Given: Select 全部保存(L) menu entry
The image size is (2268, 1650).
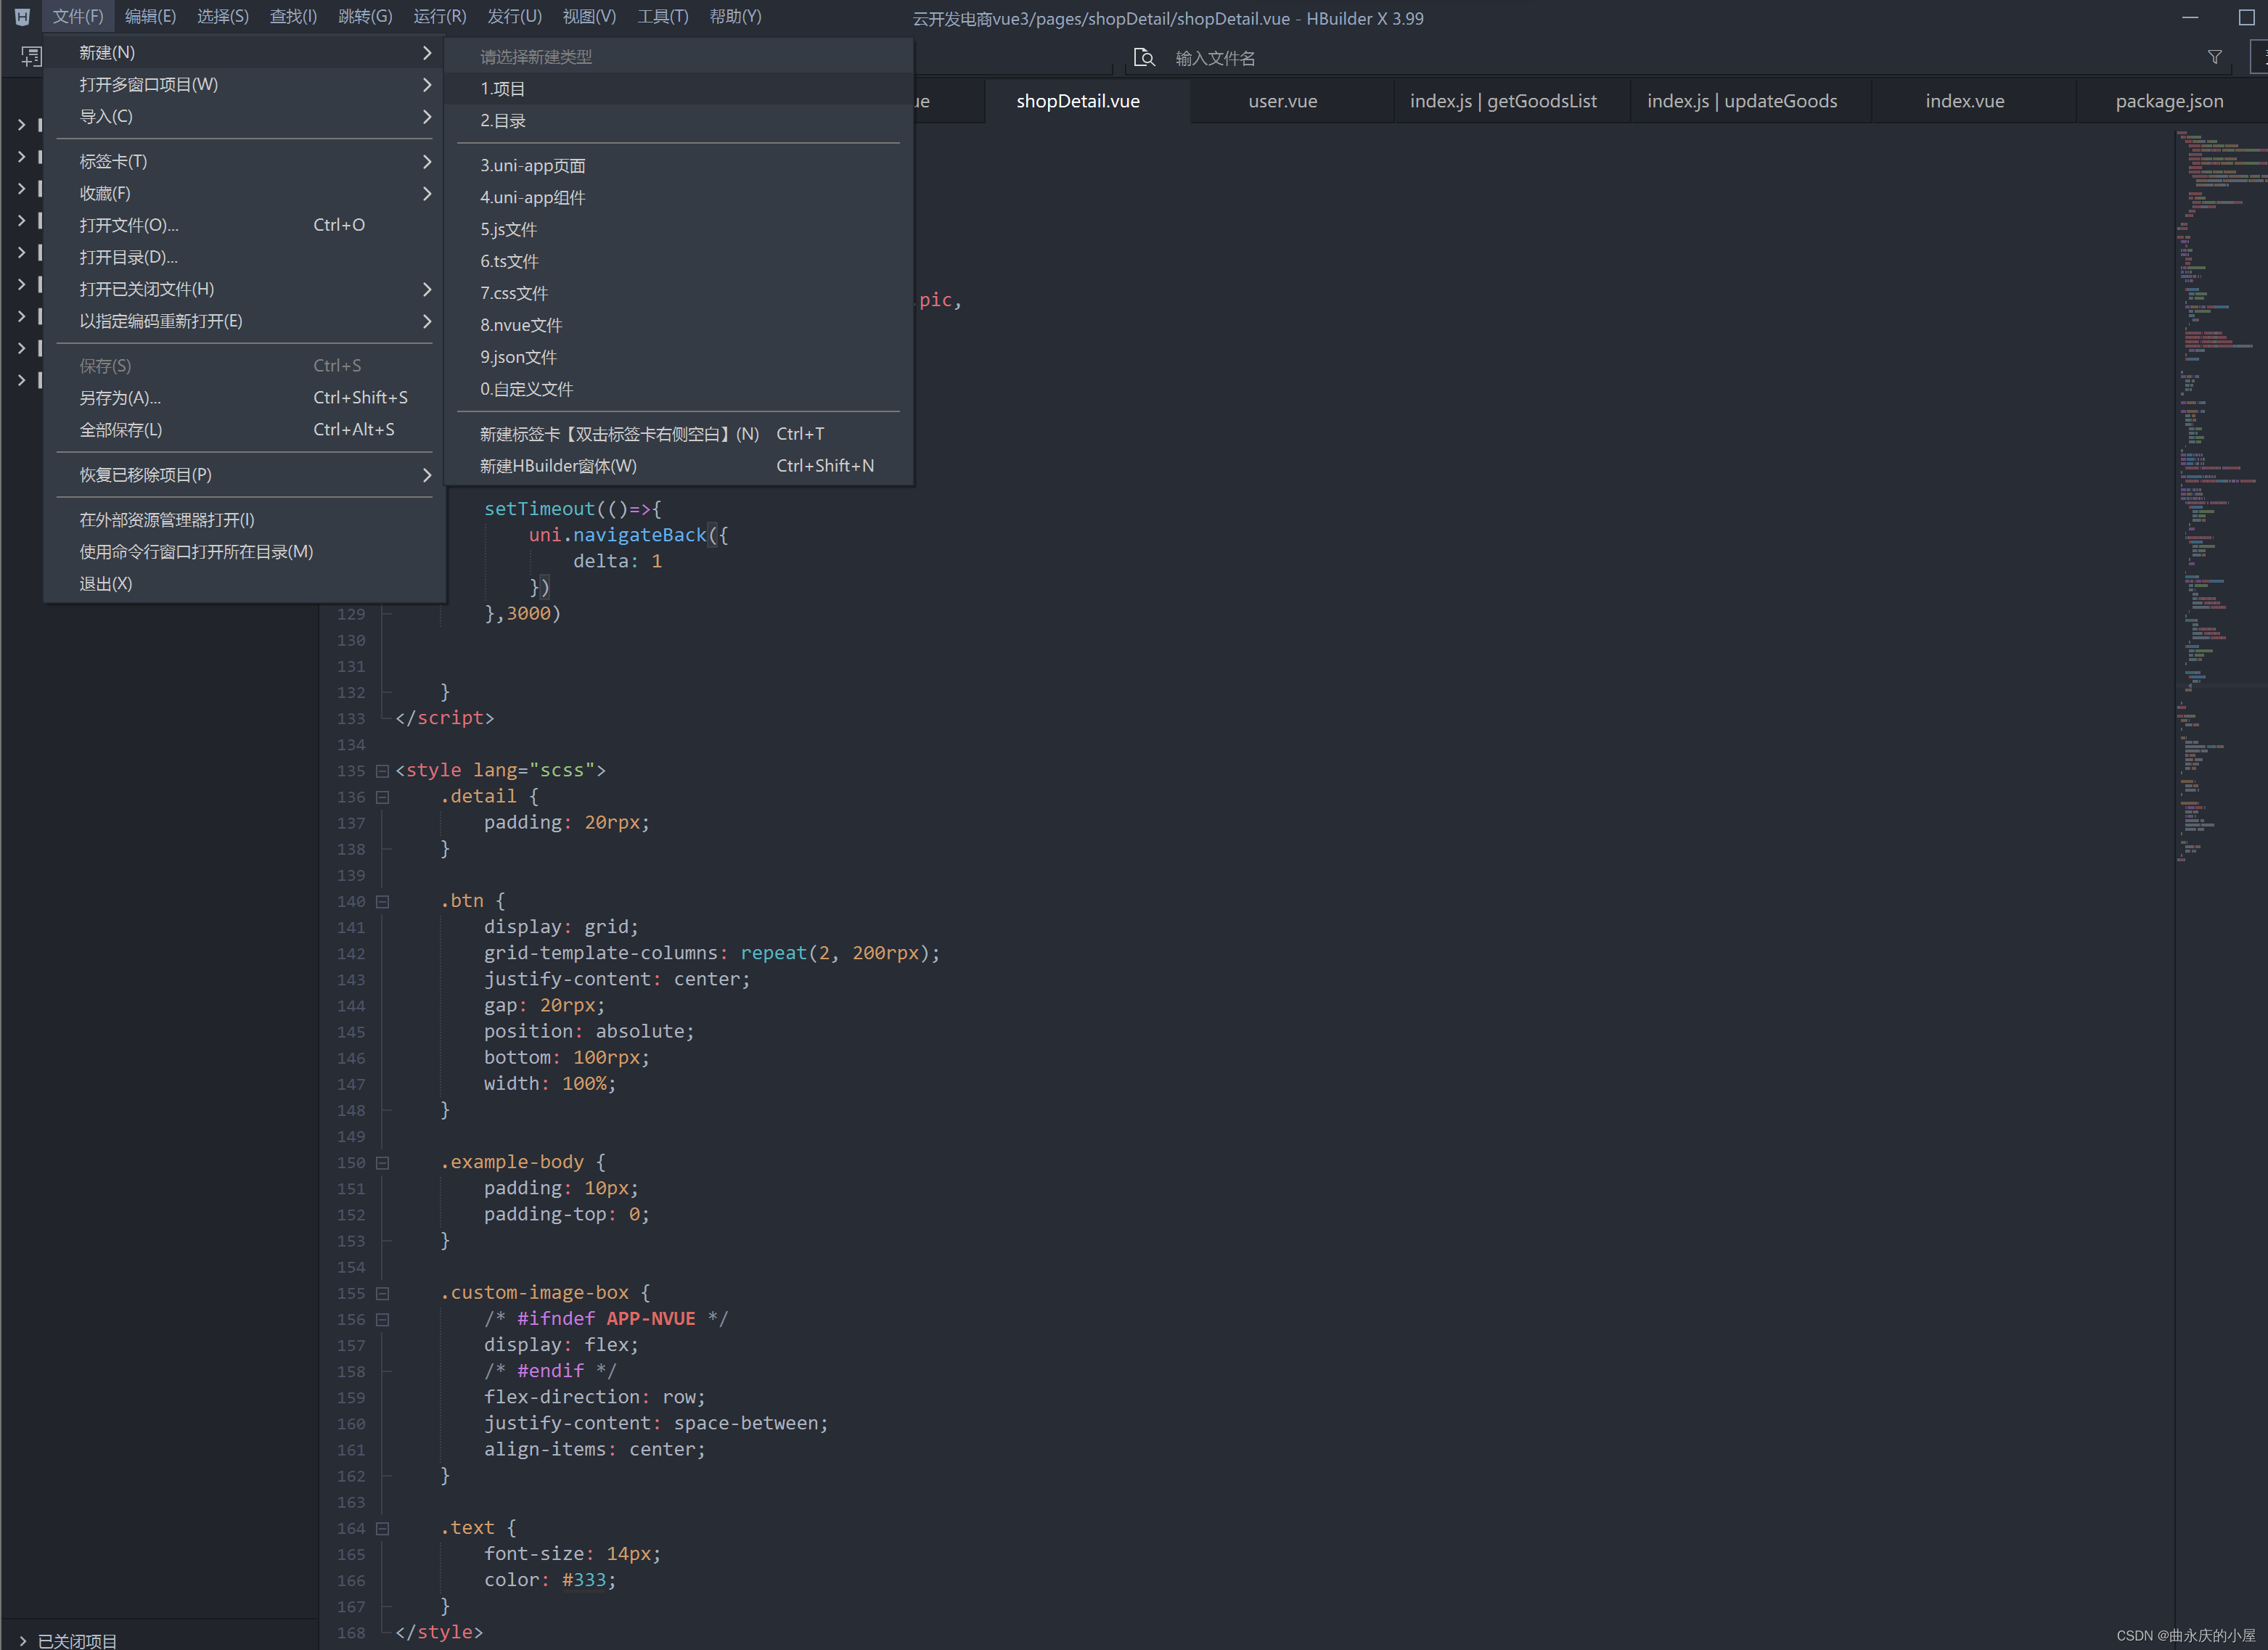Looking at the screenshot, I should [x=244, y=430].
